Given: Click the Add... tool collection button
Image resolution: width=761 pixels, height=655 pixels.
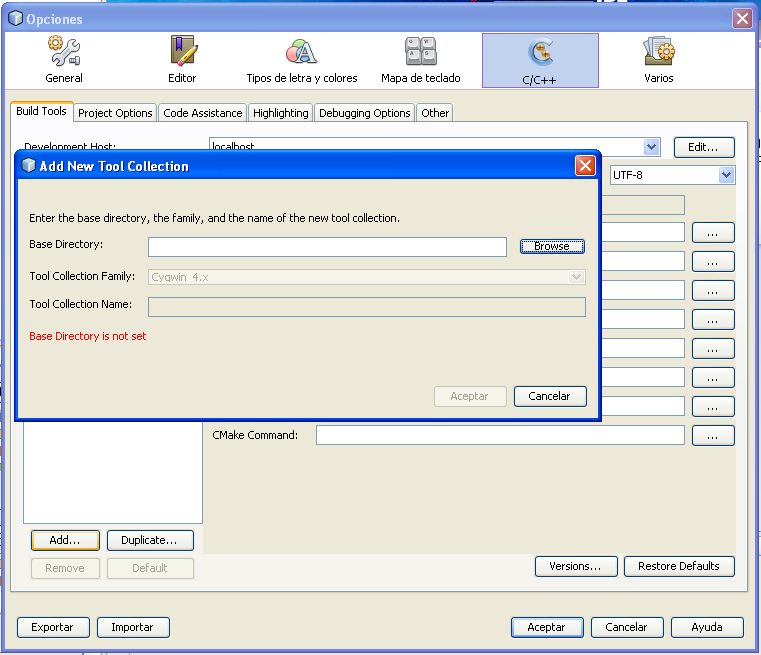Looking at the screenshot, I should click(x=65, y=540).
